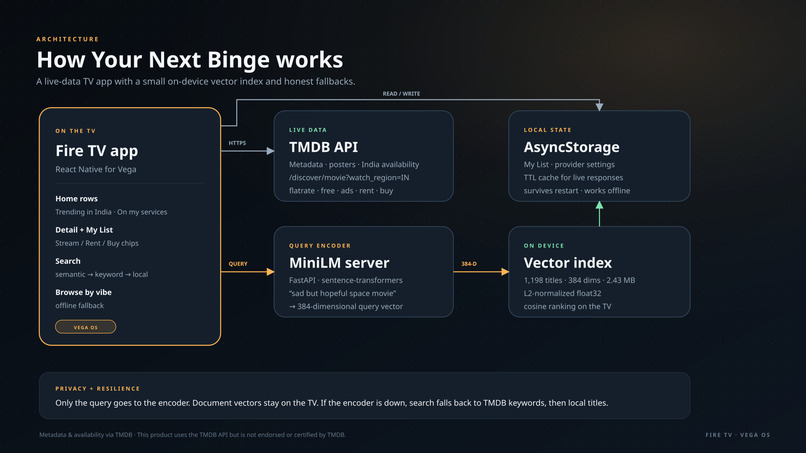Select the 'QUERY ENCODER' label

320,246
